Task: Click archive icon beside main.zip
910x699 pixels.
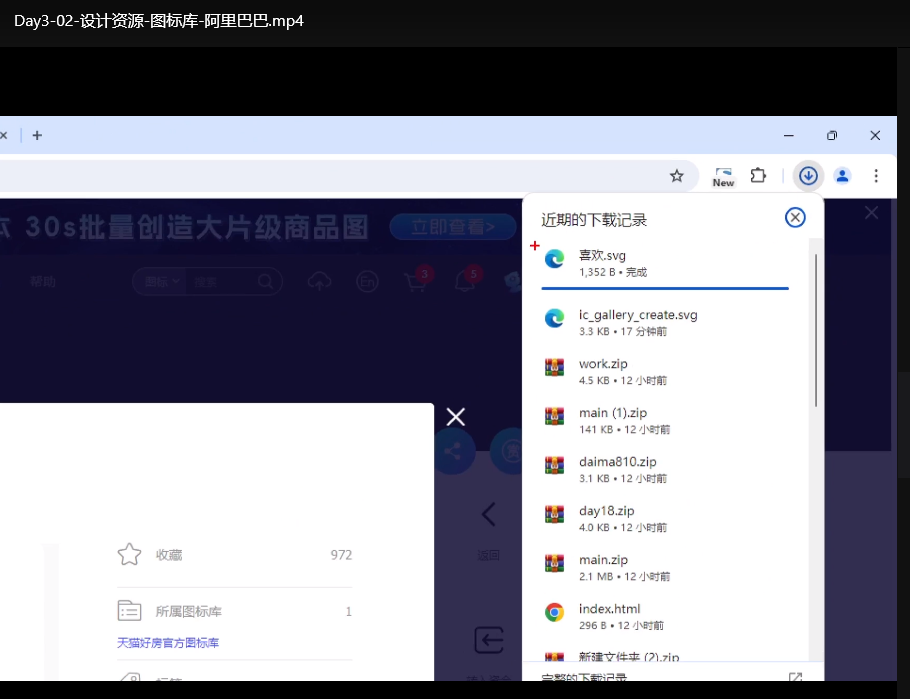Action: pos(554,563)
